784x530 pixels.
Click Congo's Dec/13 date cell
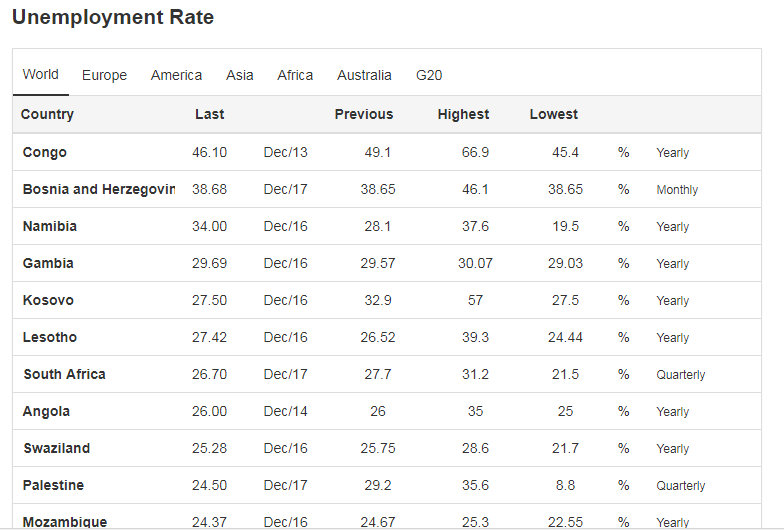pyautogui.click(x=286, y=152)
